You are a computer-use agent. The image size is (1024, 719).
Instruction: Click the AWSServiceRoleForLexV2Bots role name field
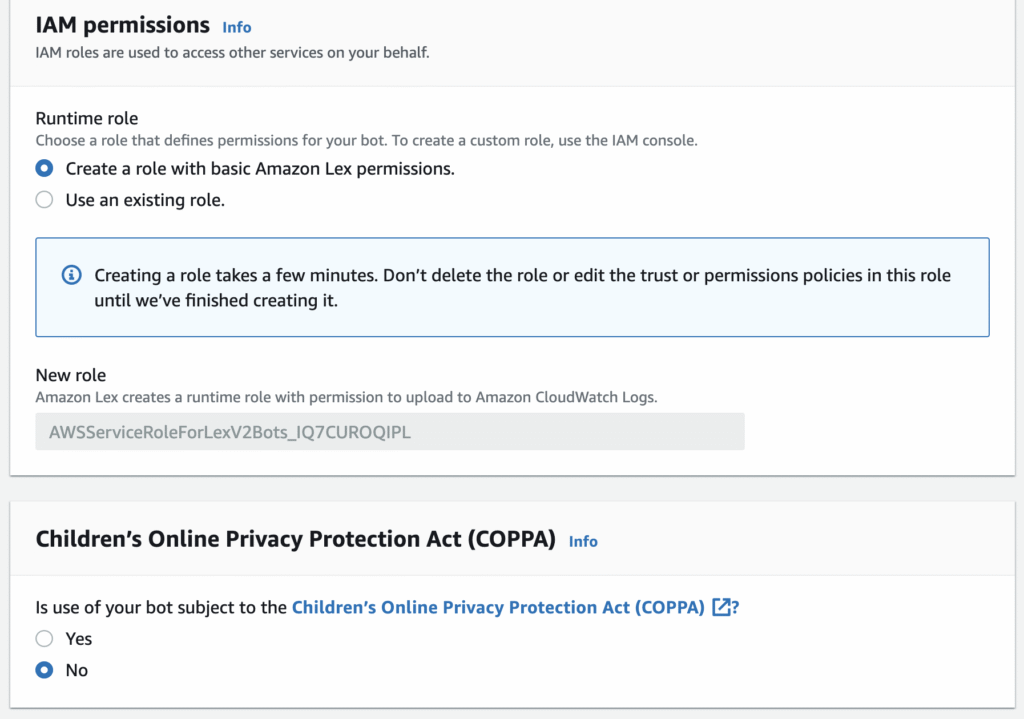tap(390, 432)
